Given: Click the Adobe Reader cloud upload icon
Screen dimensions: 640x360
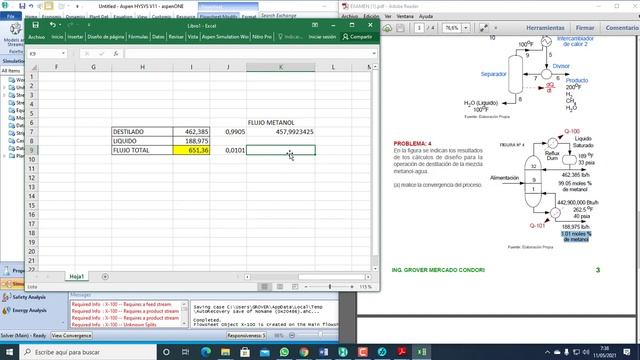Looking at the screenshot, I should (387, 28).
